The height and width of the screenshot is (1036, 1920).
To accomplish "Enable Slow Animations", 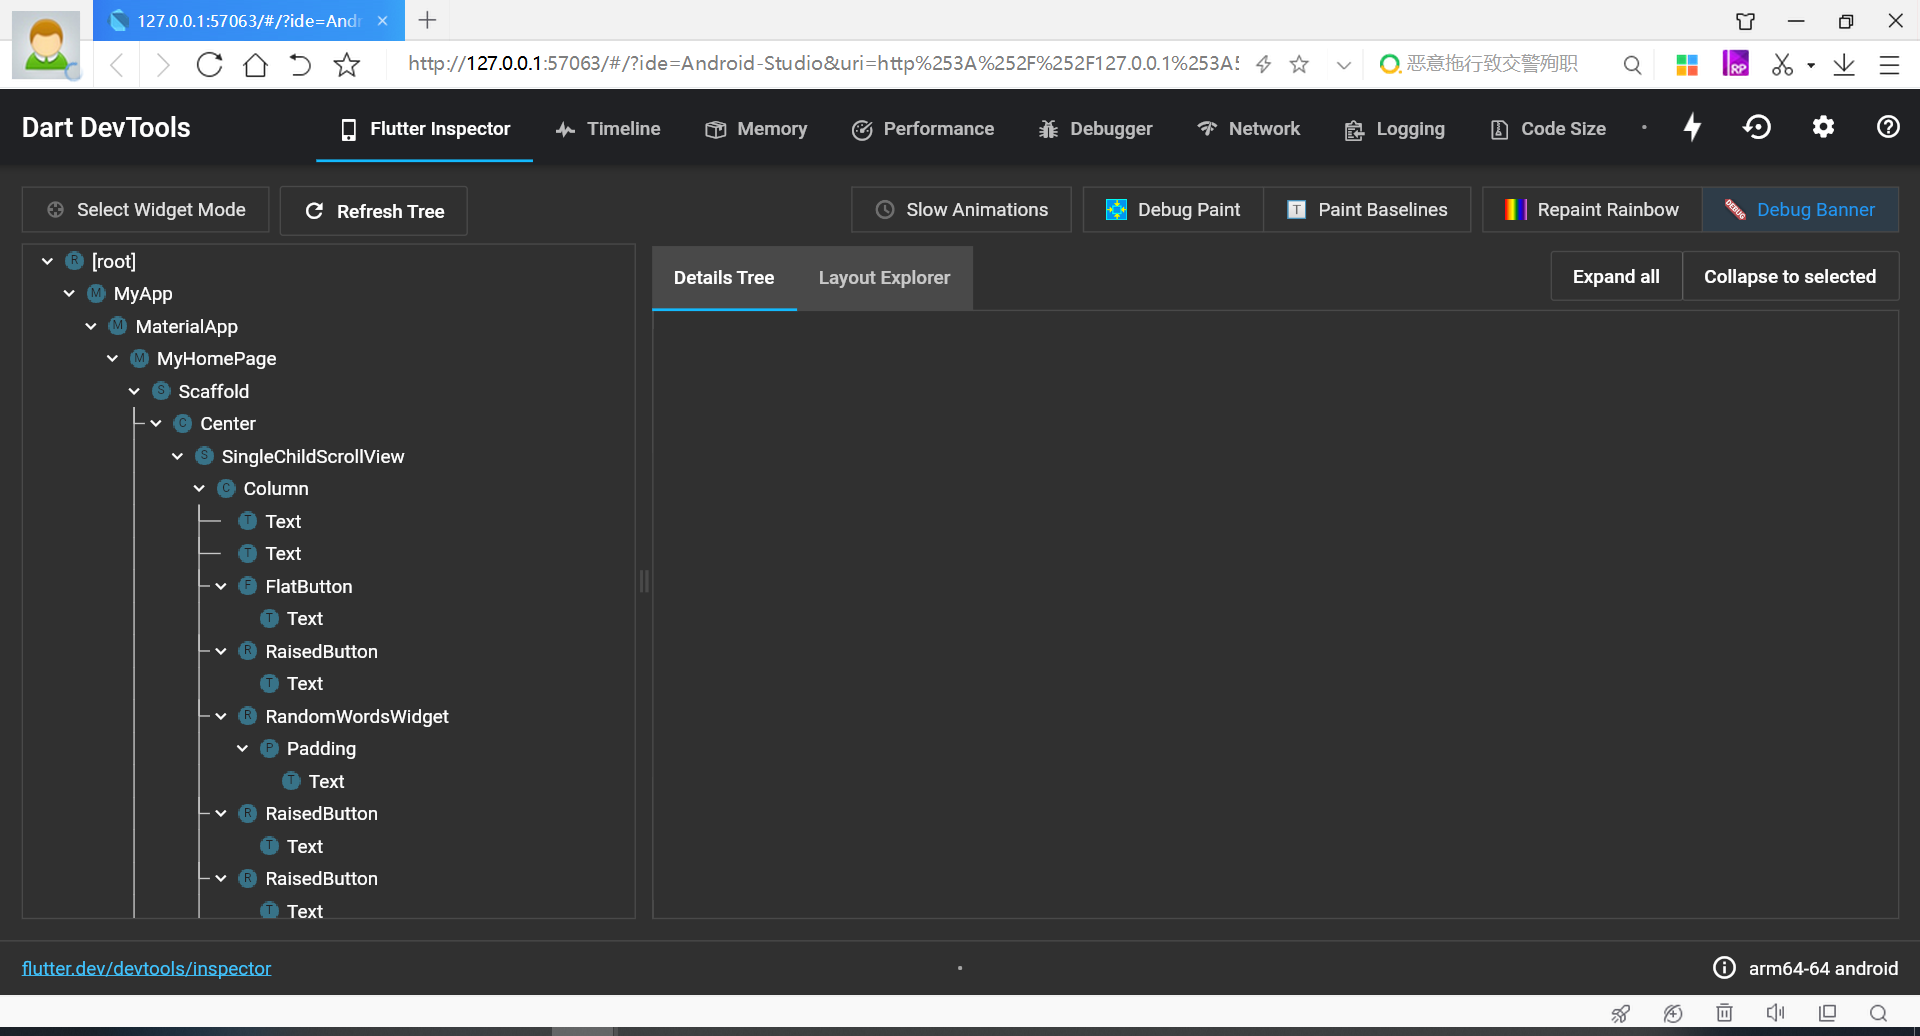I will (960, 209).
